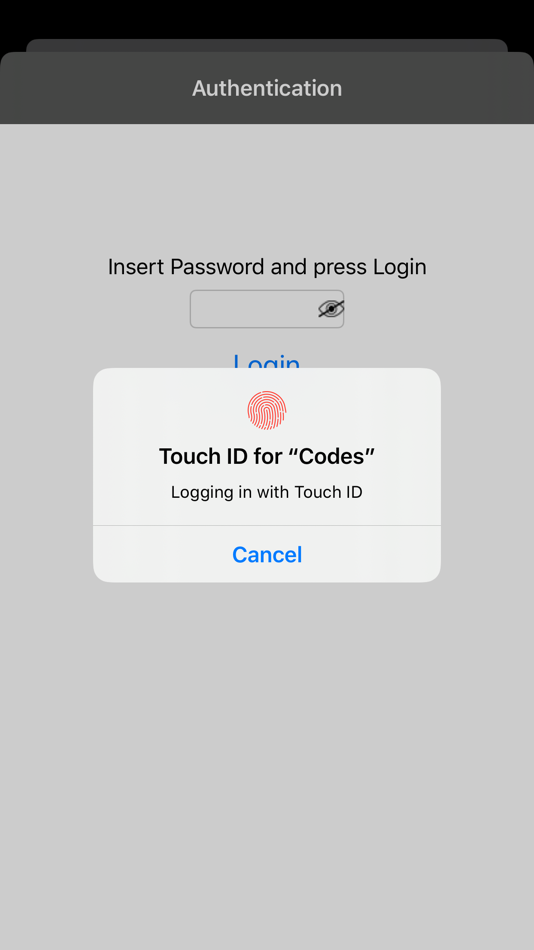Tap the stacked sheet edge above the Authentication header
This screenshot has height=950, width=534.
[x=267, y=45]
